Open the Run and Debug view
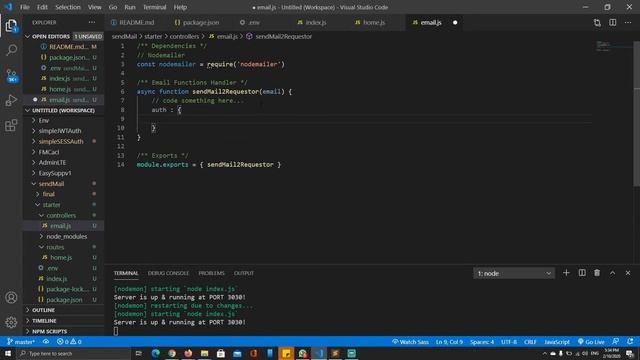Viewport: 640px width, 360px height. (11, 100)
